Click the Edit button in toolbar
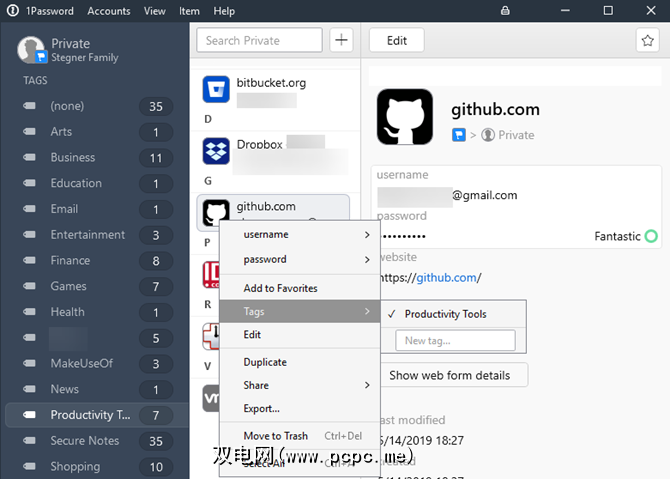The height and width of the screenshot is (479, 670). pos(397,41)
